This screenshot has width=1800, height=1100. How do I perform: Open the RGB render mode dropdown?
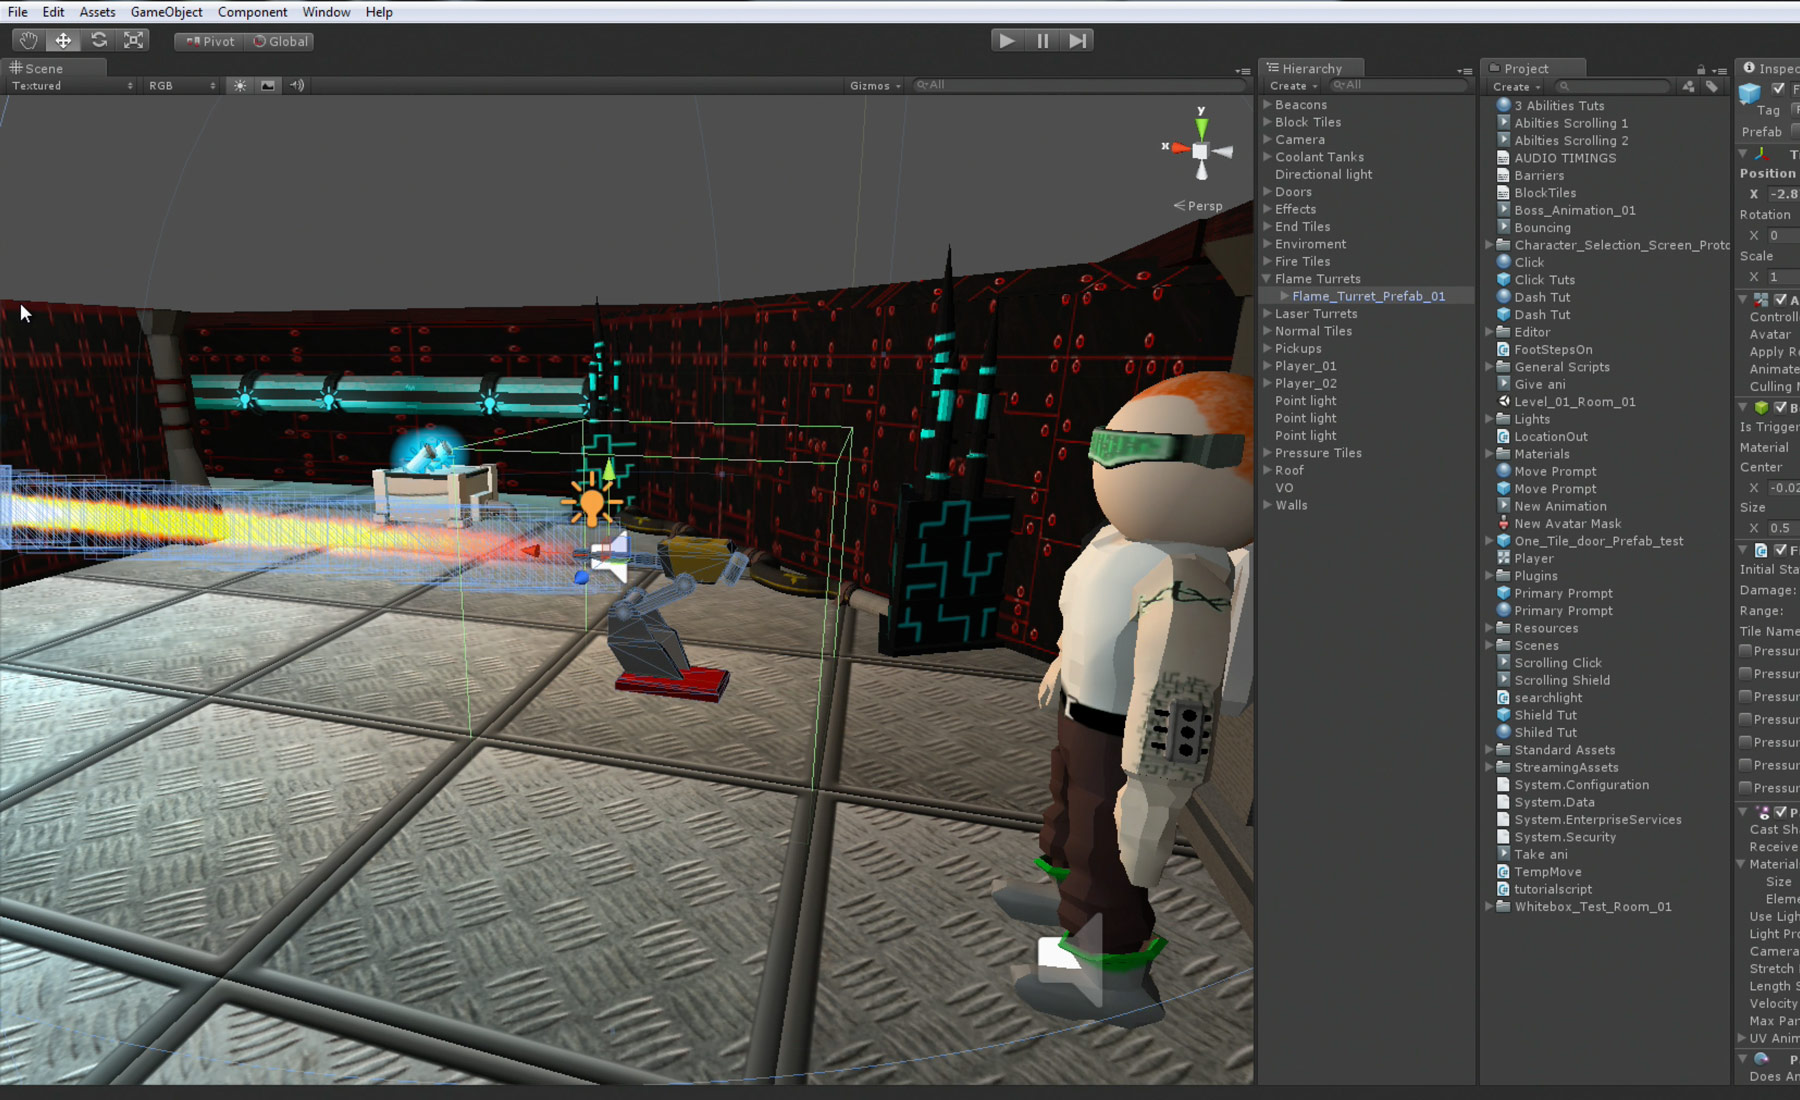point(182,86)
